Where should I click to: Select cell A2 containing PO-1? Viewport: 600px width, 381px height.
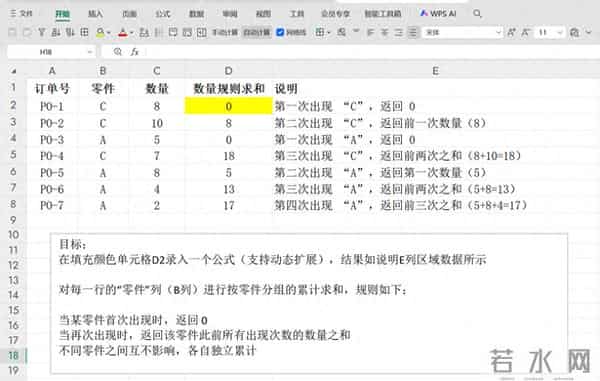click(x=52, y=106)
